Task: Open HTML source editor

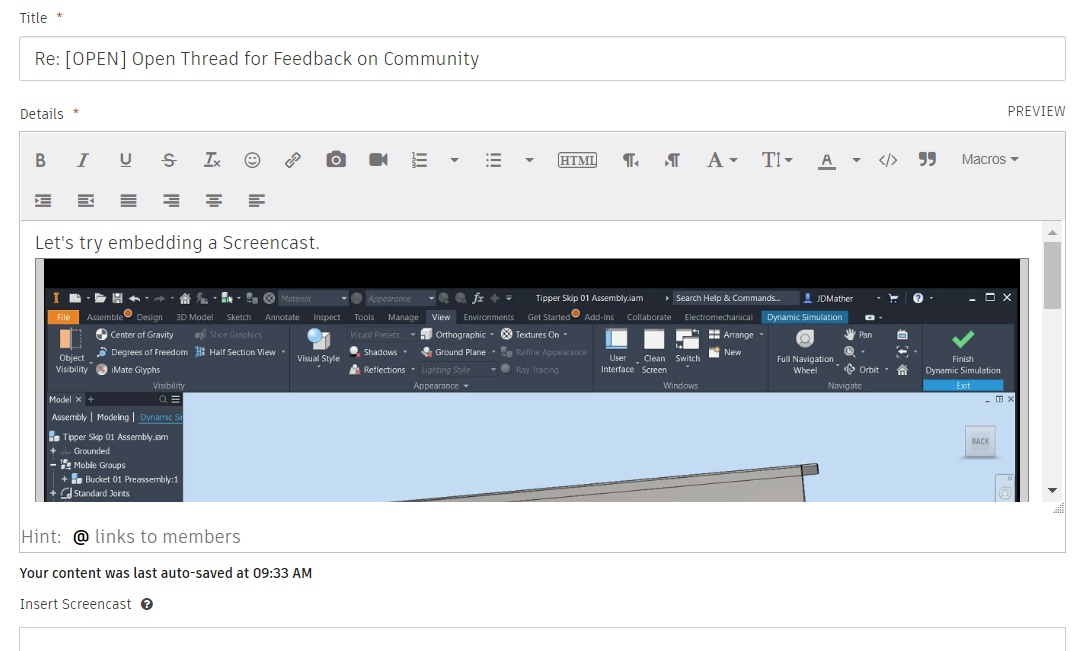Action: 577,160
